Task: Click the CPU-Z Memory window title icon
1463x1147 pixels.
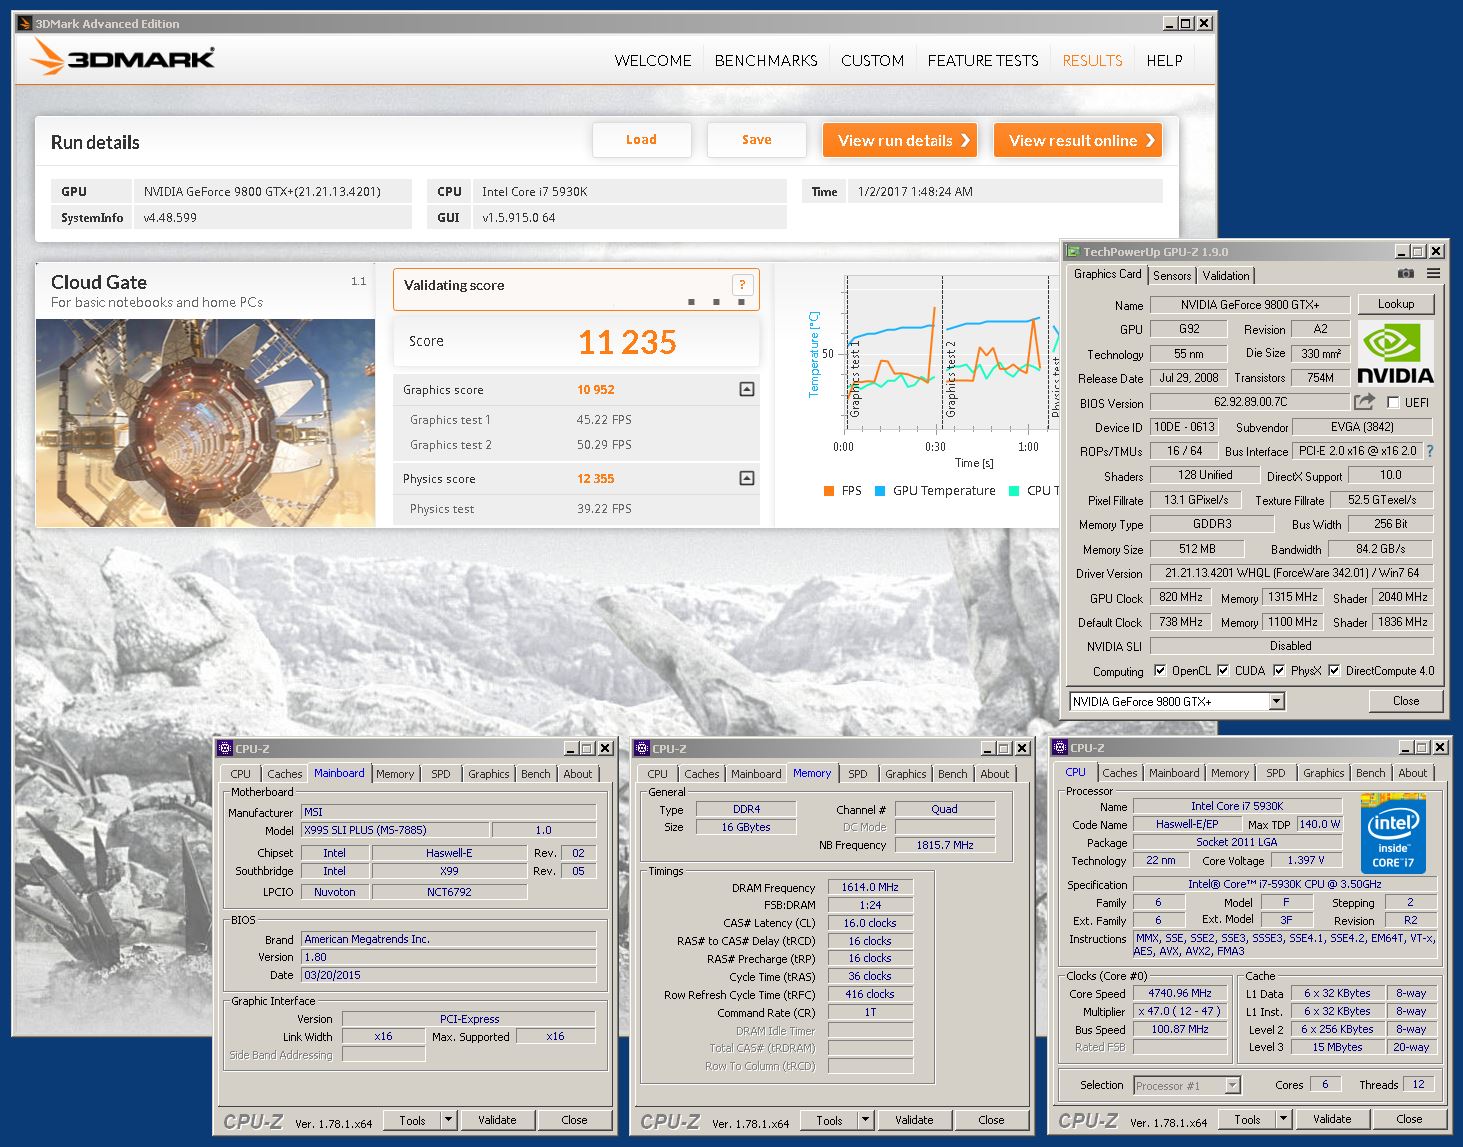Action: pos(642,748)
